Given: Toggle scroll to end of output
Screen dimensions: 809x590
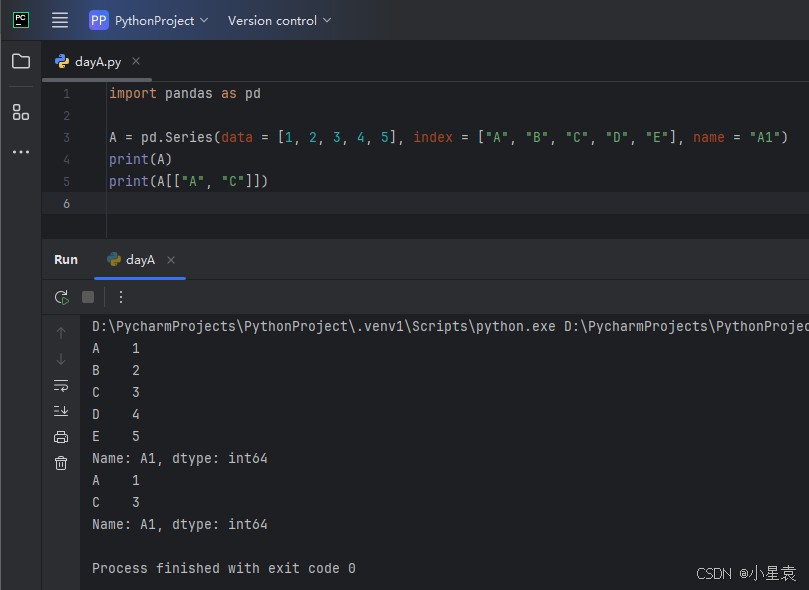Looking at the screenshot, I should pos(61,411).
